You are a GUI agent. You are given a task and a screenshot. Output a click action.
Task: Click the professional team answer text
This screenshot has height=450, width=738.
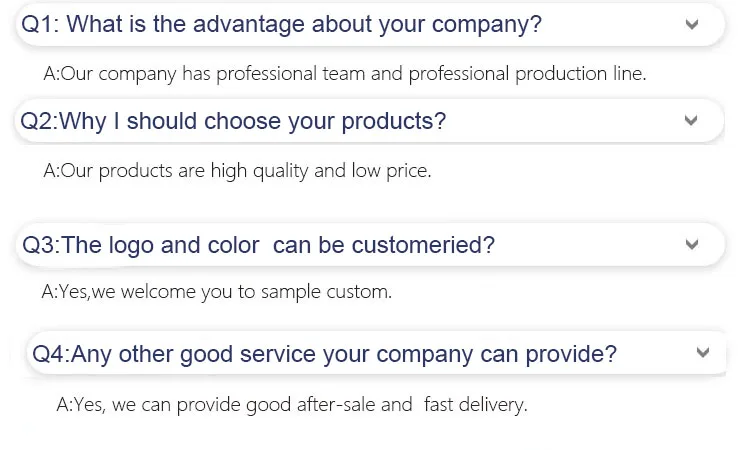[x=346, y=73]
